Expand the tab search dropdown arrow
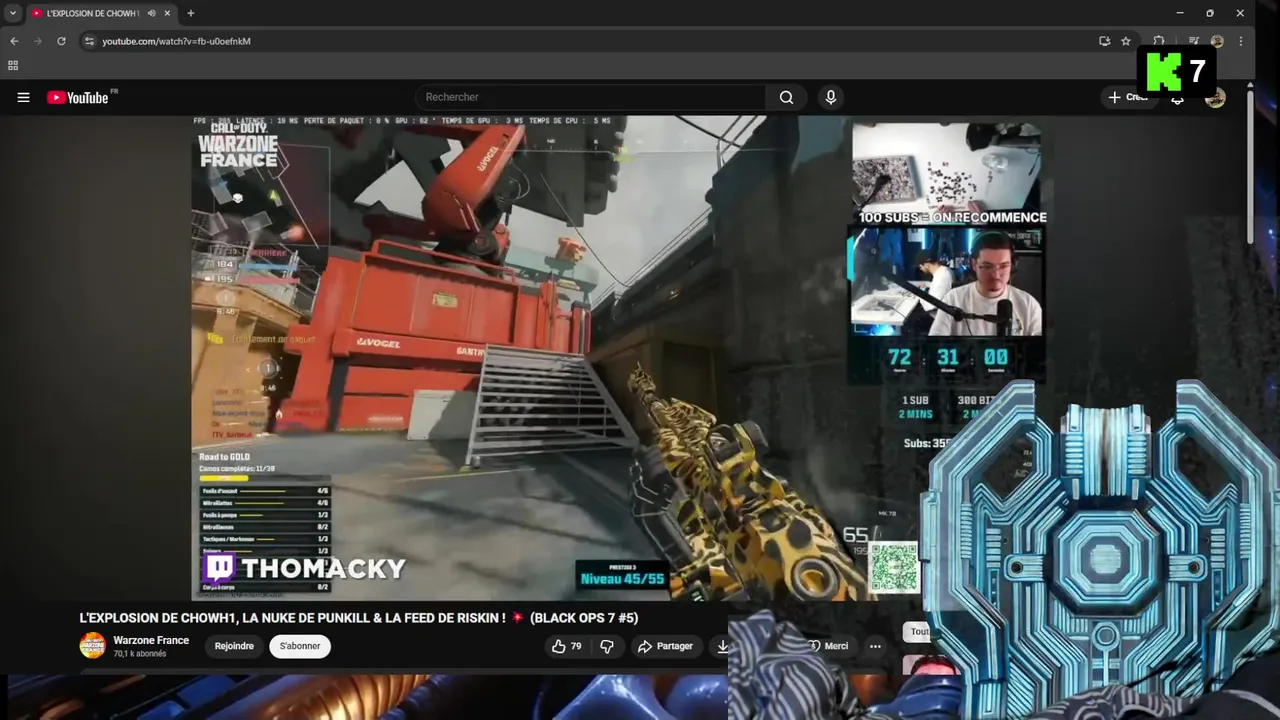Screen dimensions: 1280x720 (x=13, y=13)
